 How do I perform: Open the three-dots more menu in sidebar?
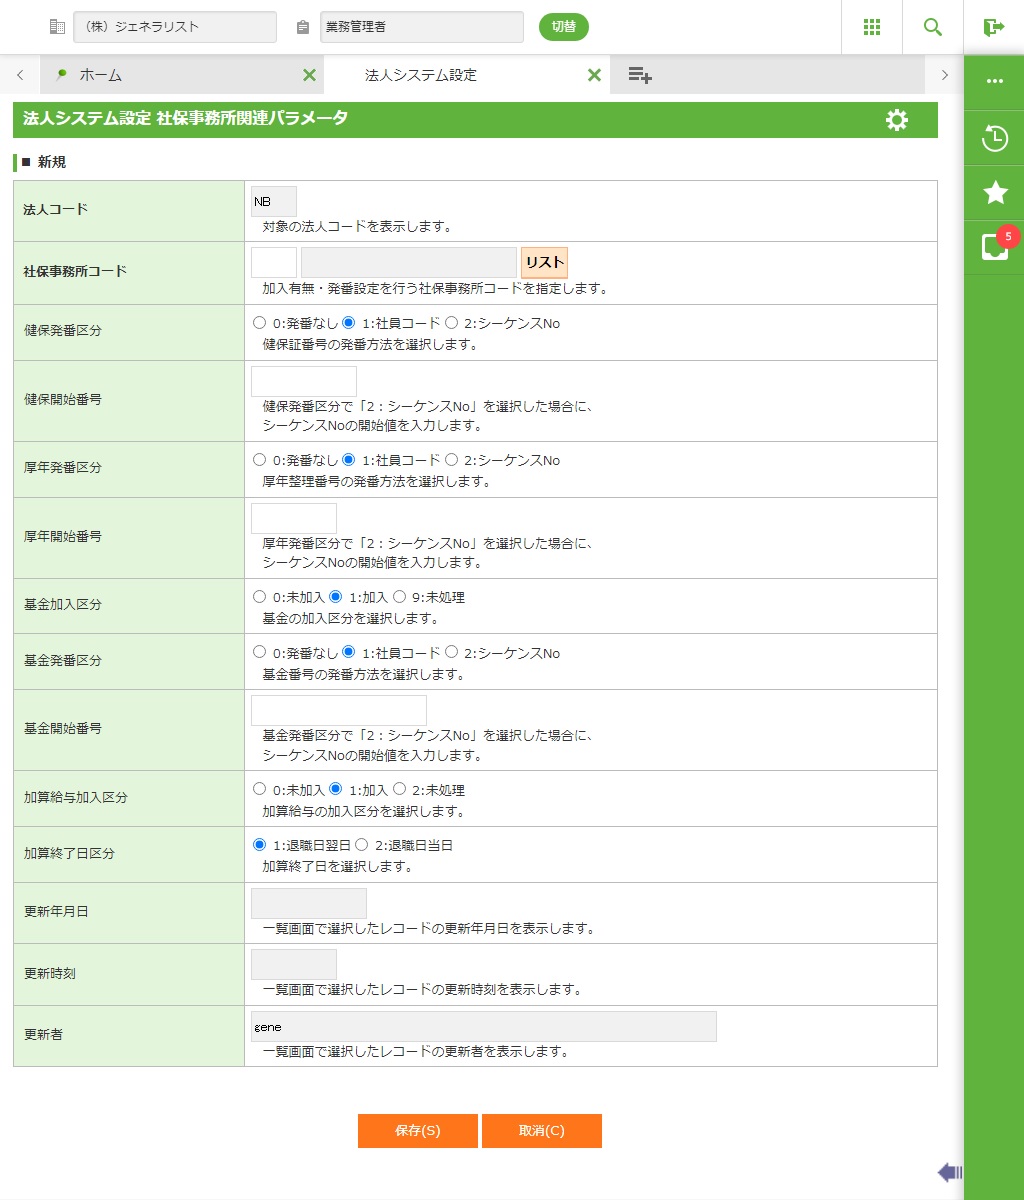(995, 81)
